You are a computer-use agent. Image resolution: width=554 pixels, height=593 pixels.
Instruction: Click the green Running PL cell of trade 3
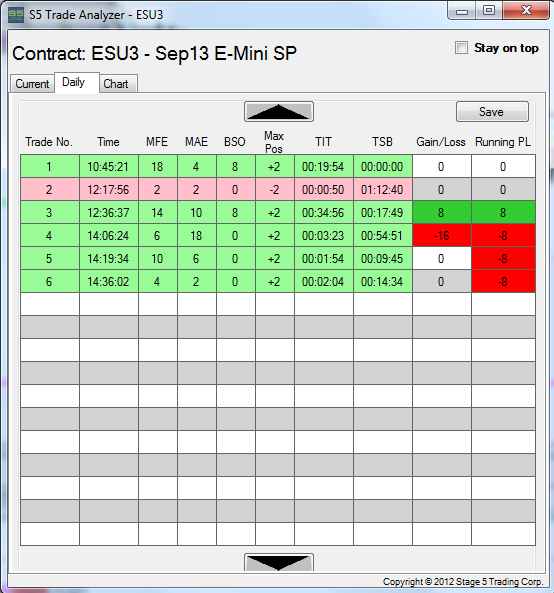[503, 213]
